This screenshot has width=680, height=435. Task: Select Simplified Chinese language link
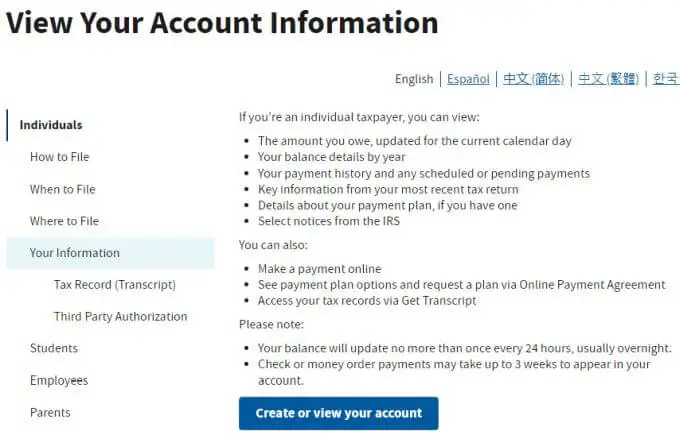click(533, 79)
